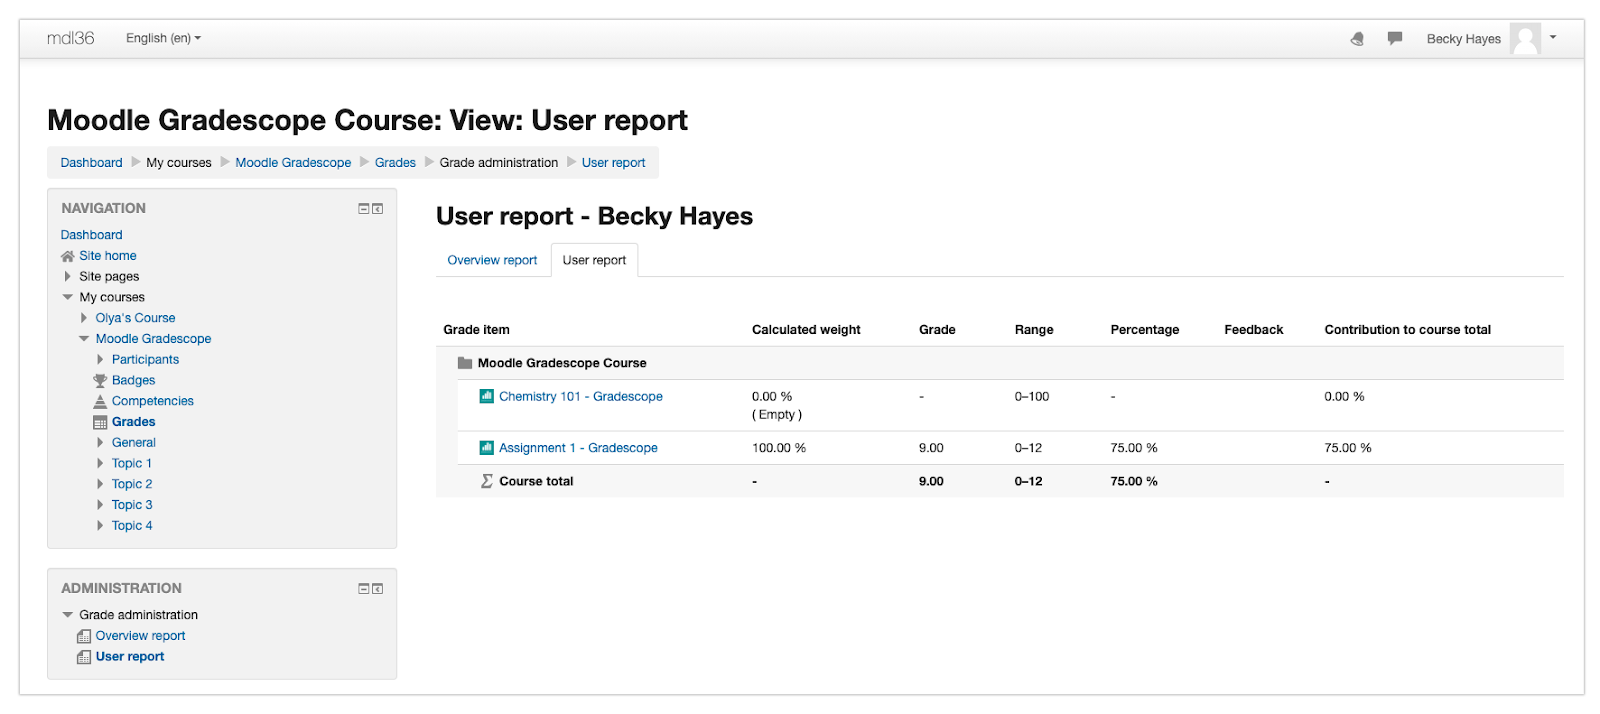1600x714 pixels.
Task: Select the User report tab
Action: point(594,260)
